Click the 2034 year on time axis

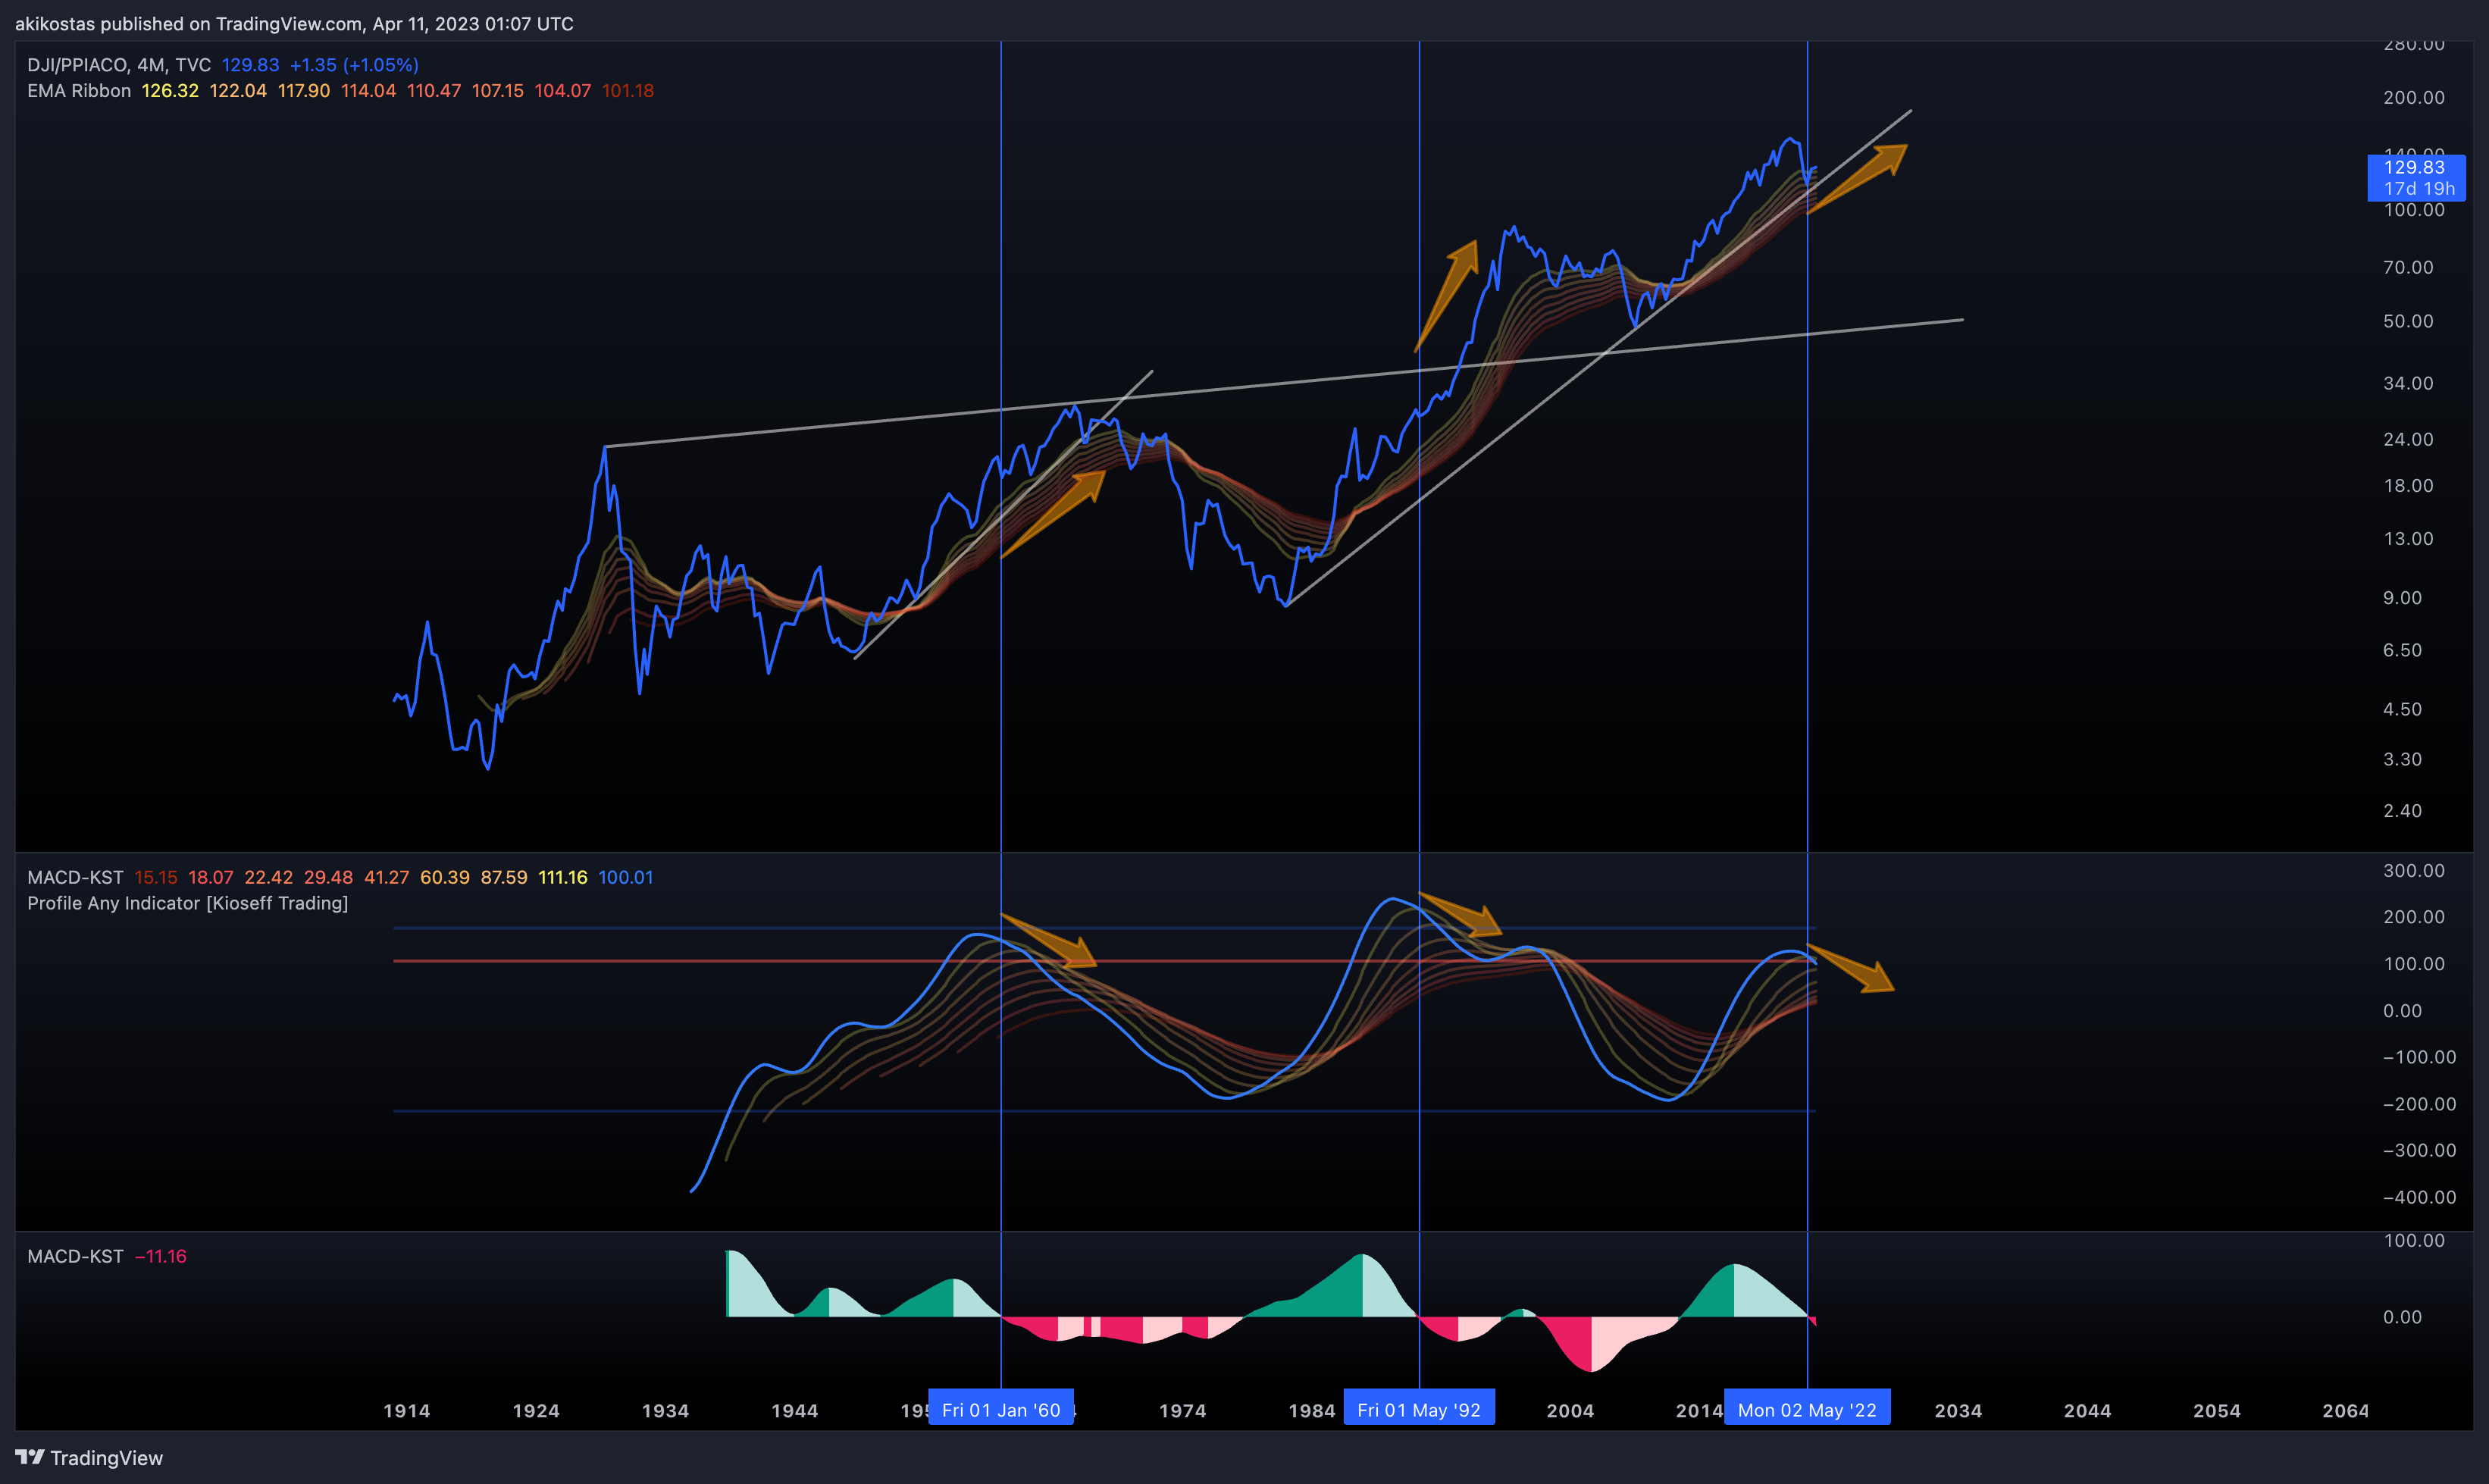[1958, 1411]
